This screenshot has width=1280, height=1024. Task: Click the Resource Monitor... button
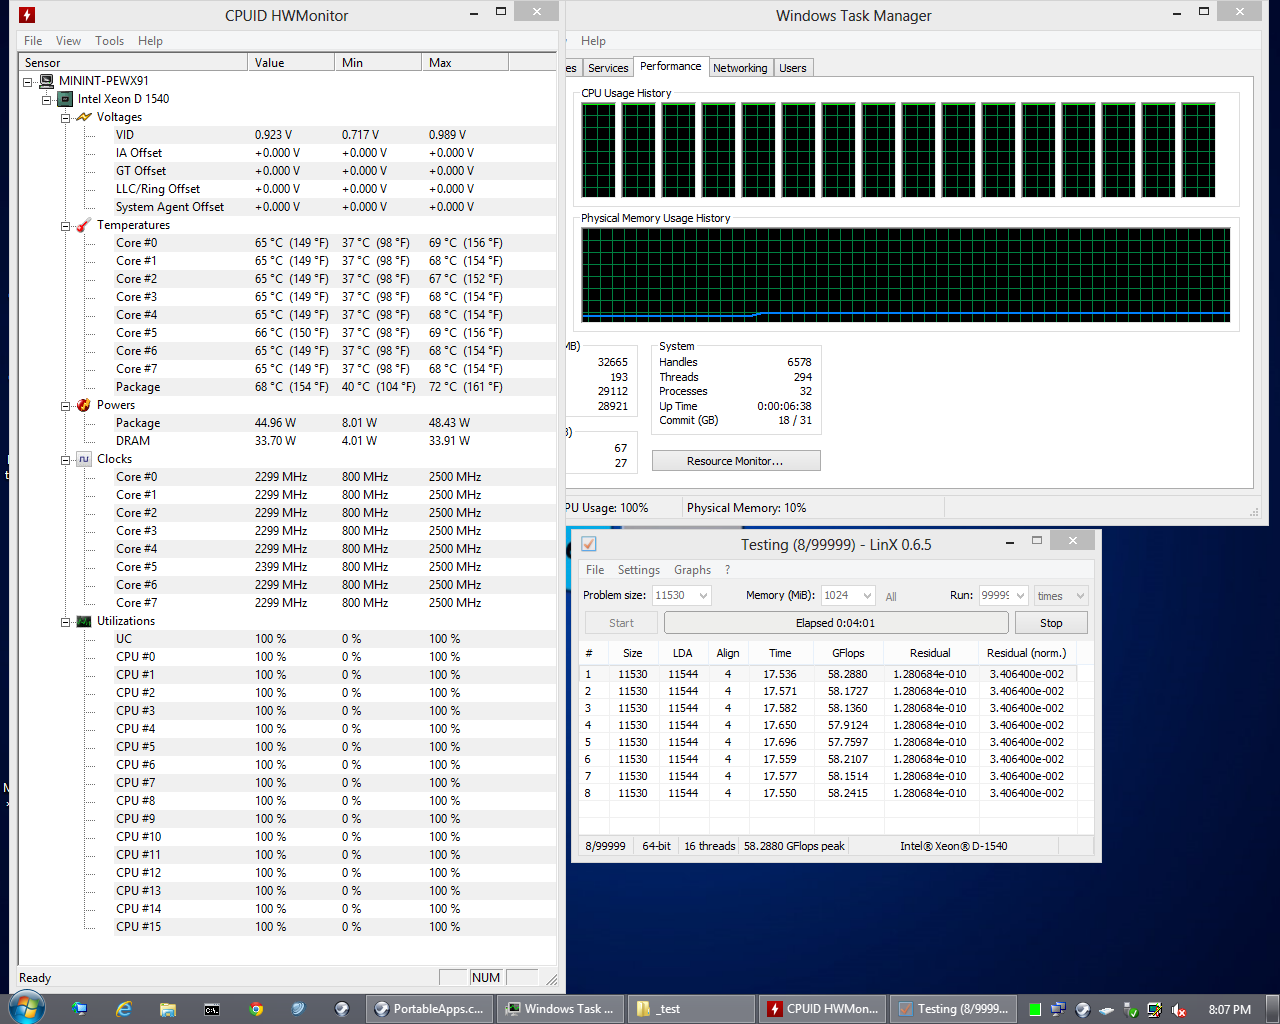[x=735, y=461]
